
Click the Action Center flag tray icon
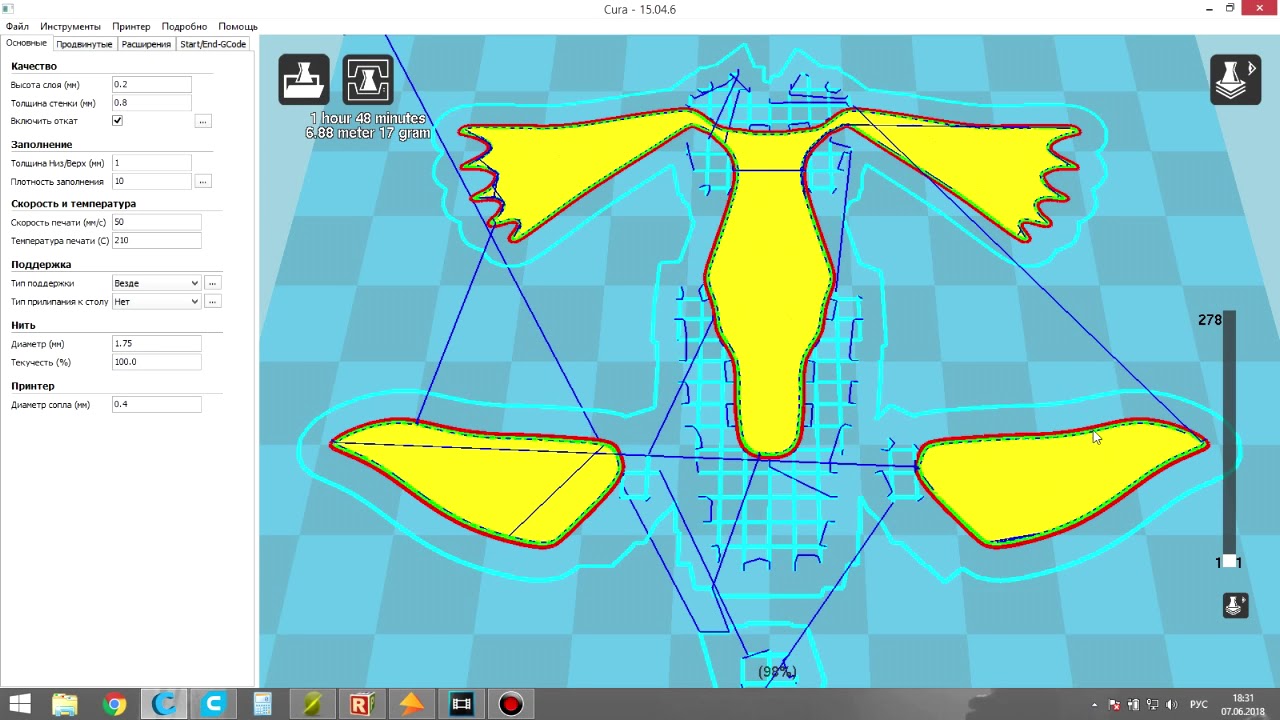click(1115, 705)
